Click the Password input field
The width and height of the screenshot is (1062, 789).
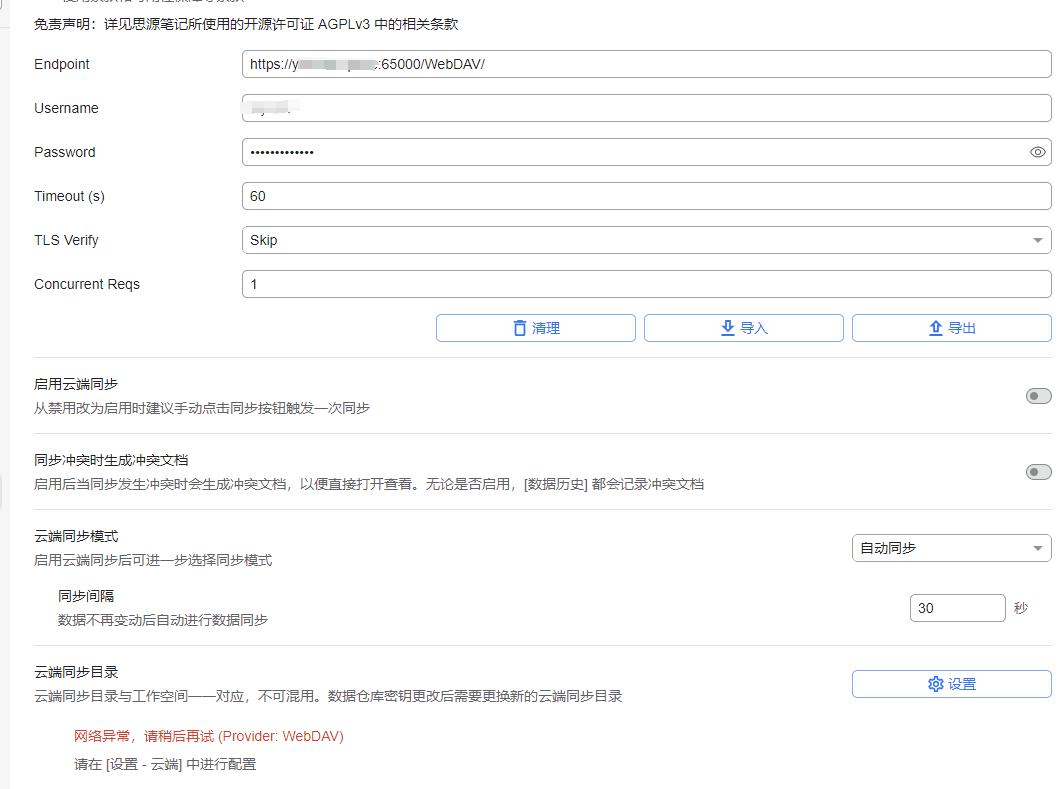pos(630,152)
